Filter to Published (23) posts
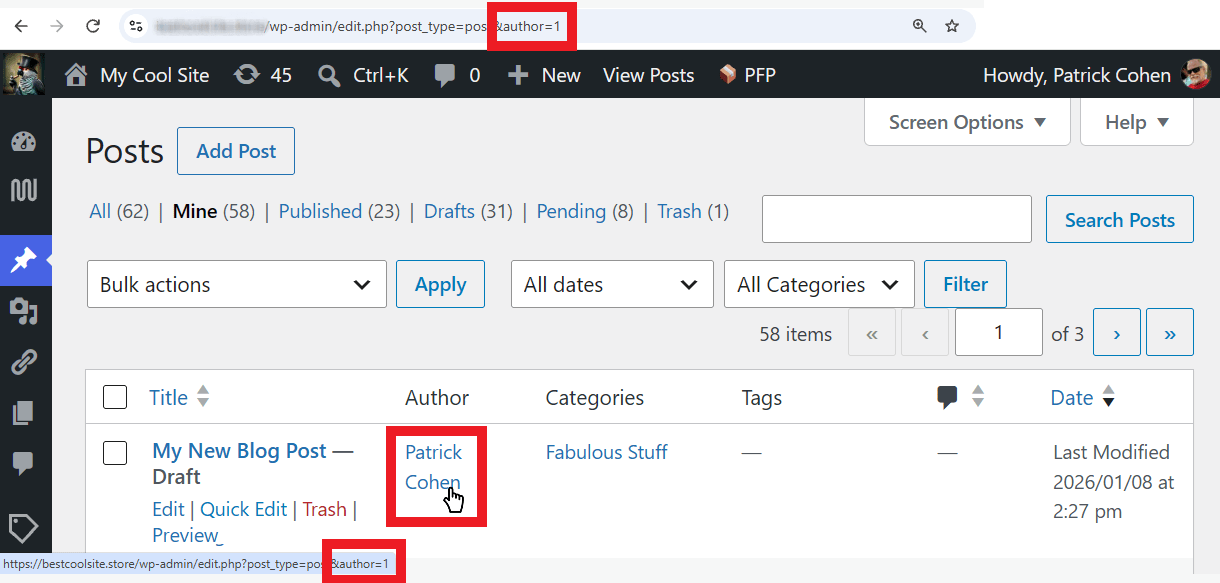Image resolution: width=1220 pixels, height=583 pixels. (339, 211)
